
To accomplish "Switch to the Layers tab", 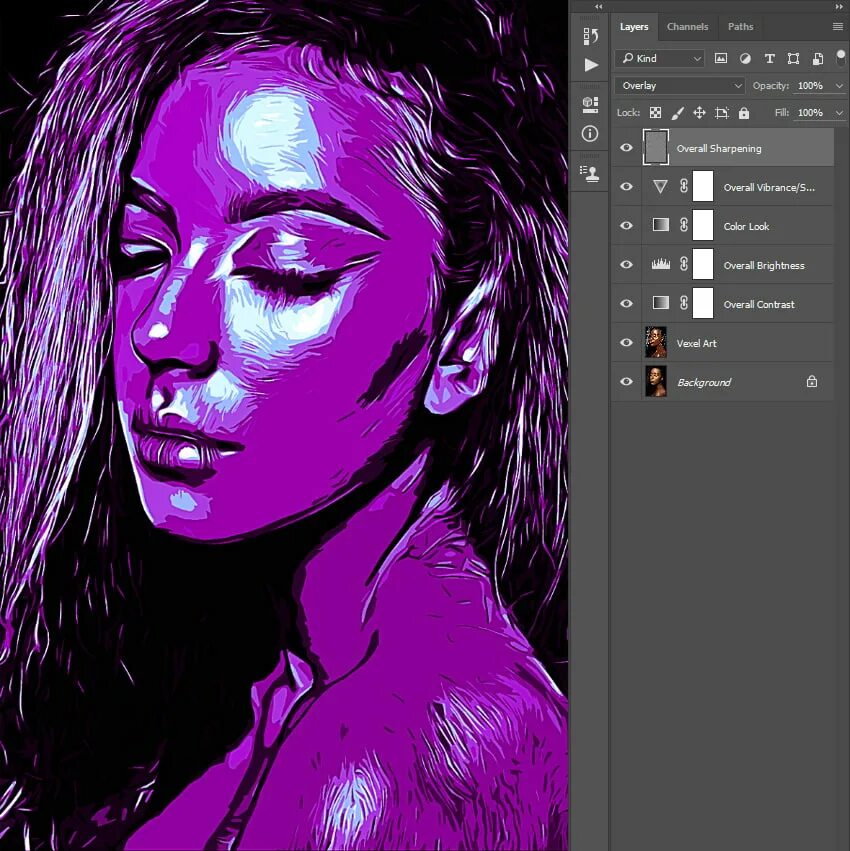I will 634,27.
